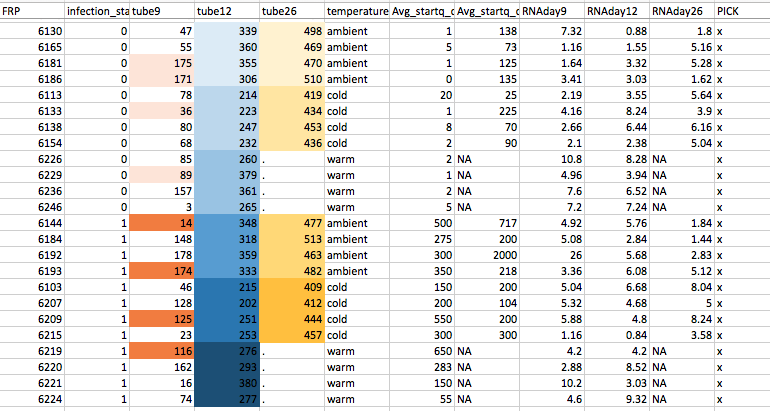Click the FRP column header cell
Image resolution: width=770 pixels, height=411 pixels.
click(32, 10)
